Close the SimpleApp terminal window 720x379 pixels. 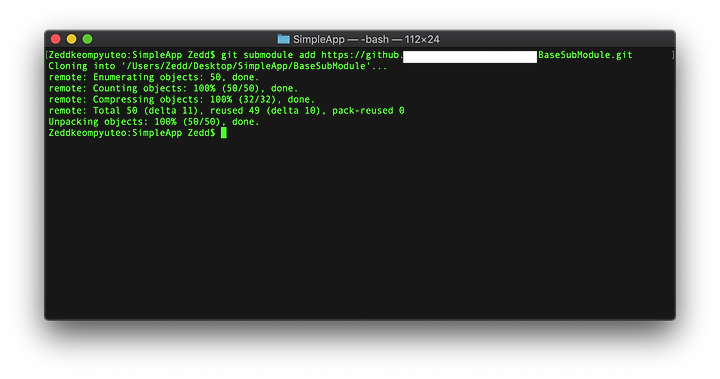coord(56,39)
